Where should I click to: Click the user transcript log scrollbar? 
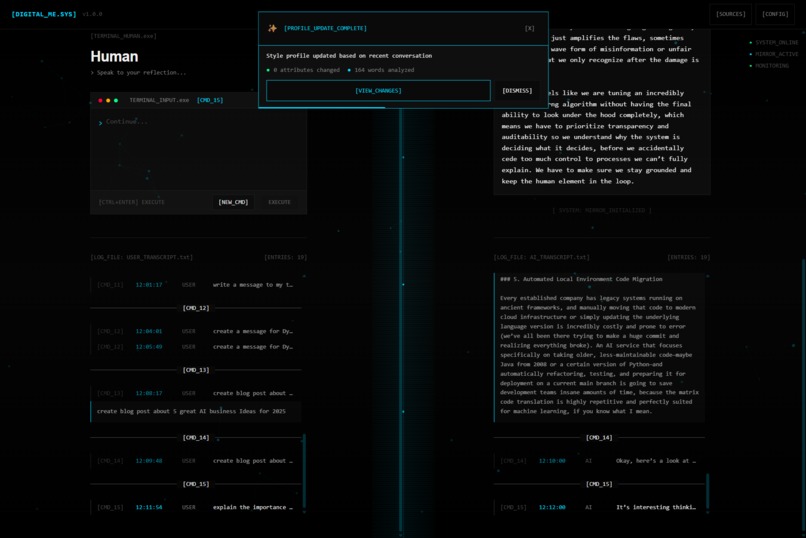[x=304, y=470]
